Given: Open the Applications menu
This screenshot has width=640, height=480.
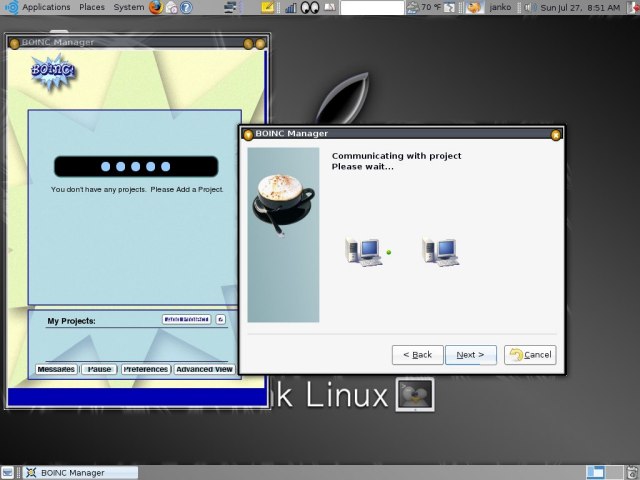Looking at the screenshot, I should [46, 7].
